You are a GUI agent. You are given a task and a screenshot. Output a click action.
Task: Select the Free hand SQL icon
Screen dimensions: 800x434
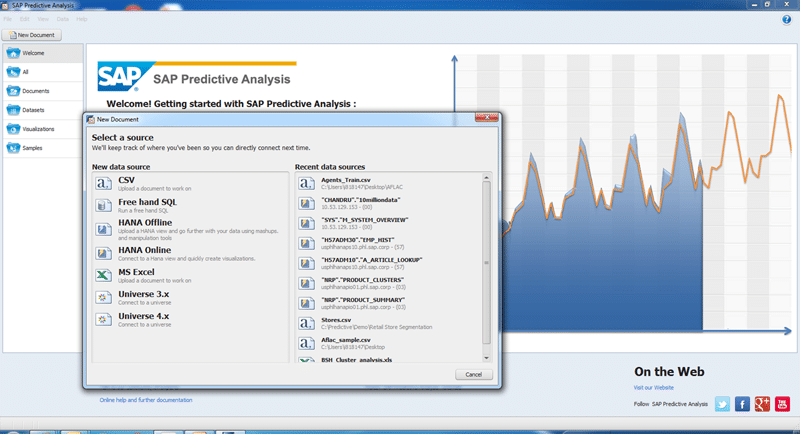[103, 206]
